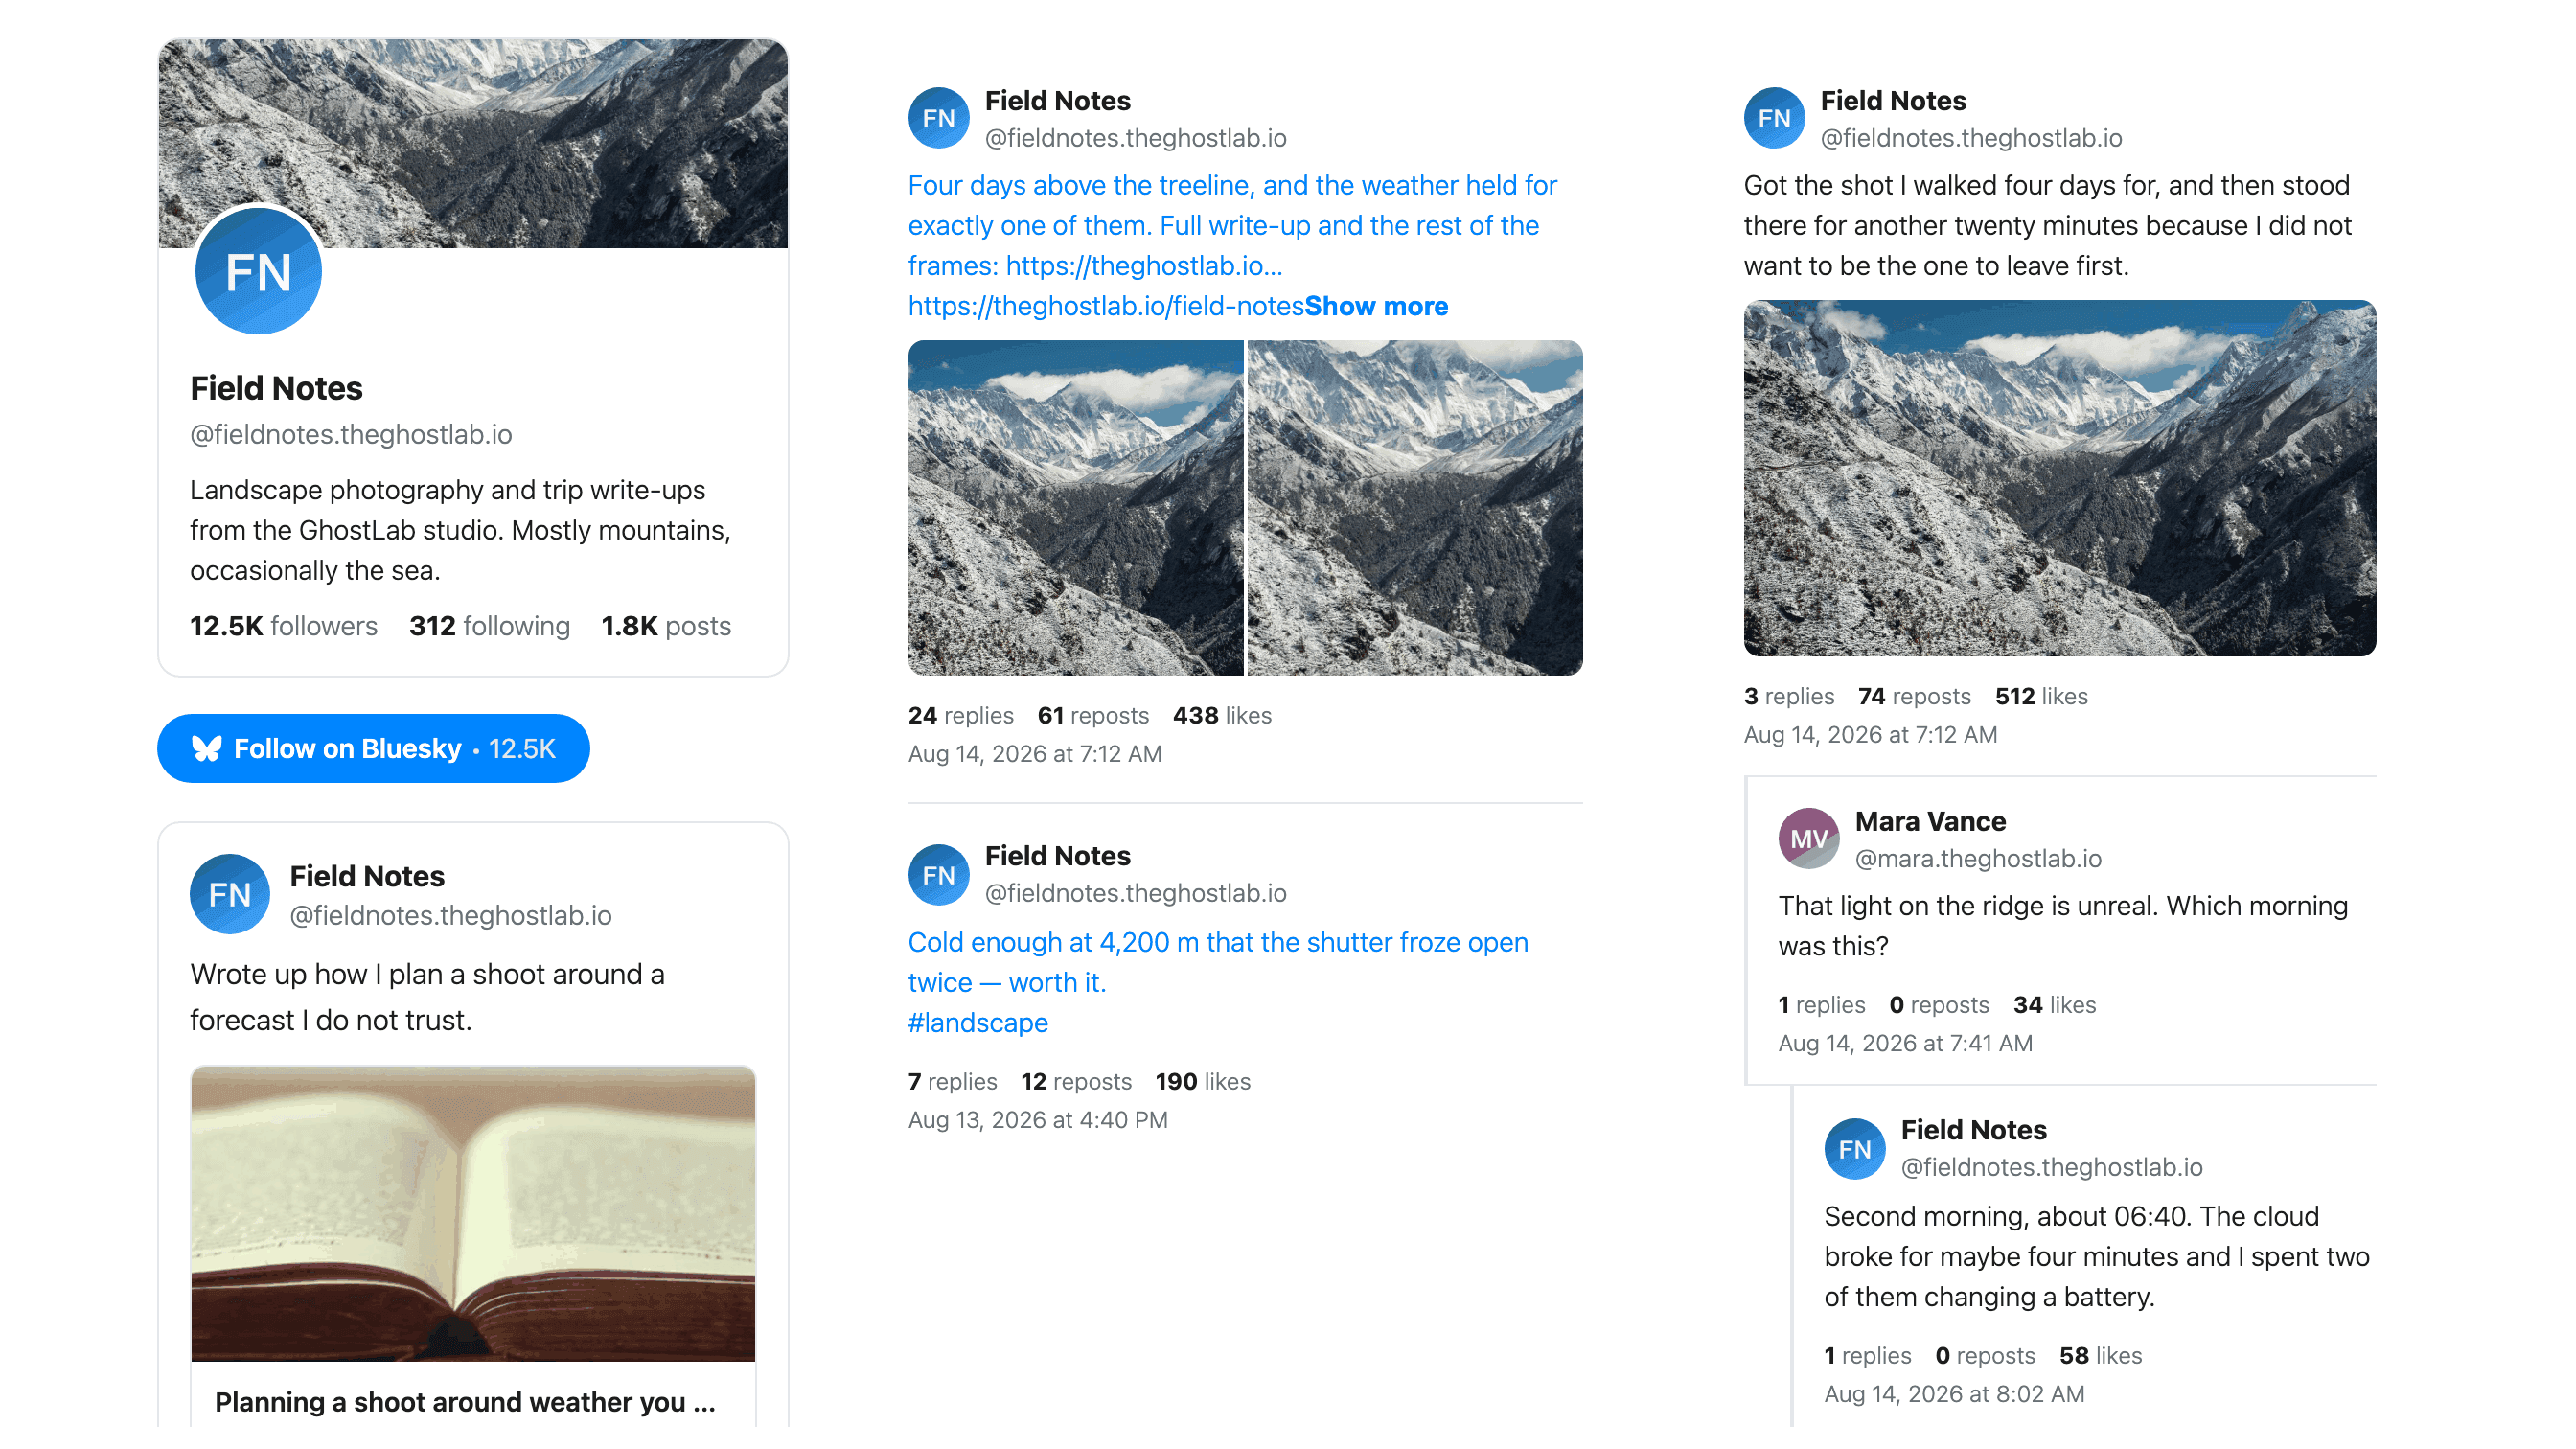Click 190 likes on the shutter froze post
2576x1449 pixels.
pos(1203,1082)
